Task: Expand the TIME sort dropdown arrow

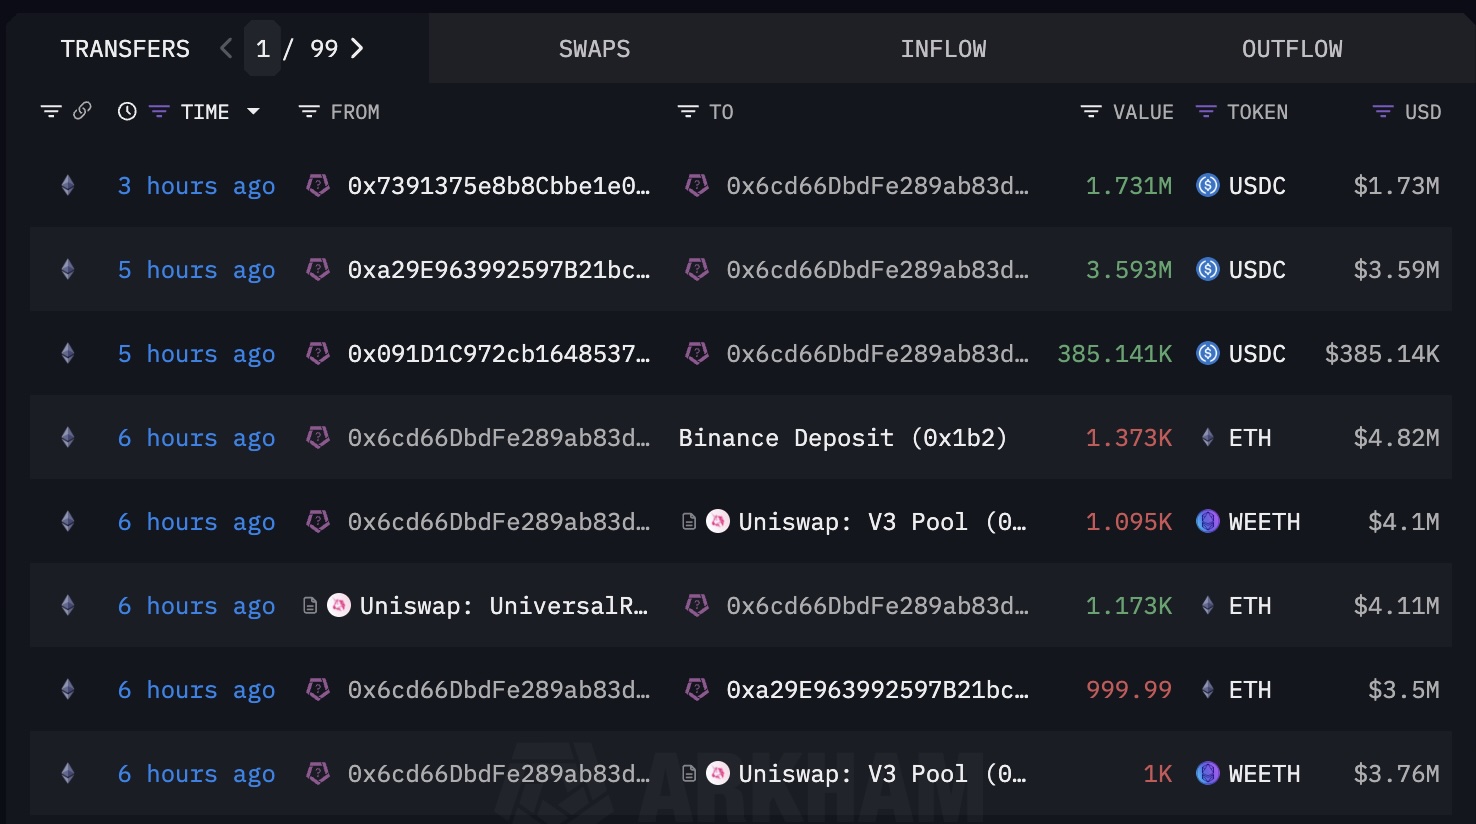Action: pos(253,112)
